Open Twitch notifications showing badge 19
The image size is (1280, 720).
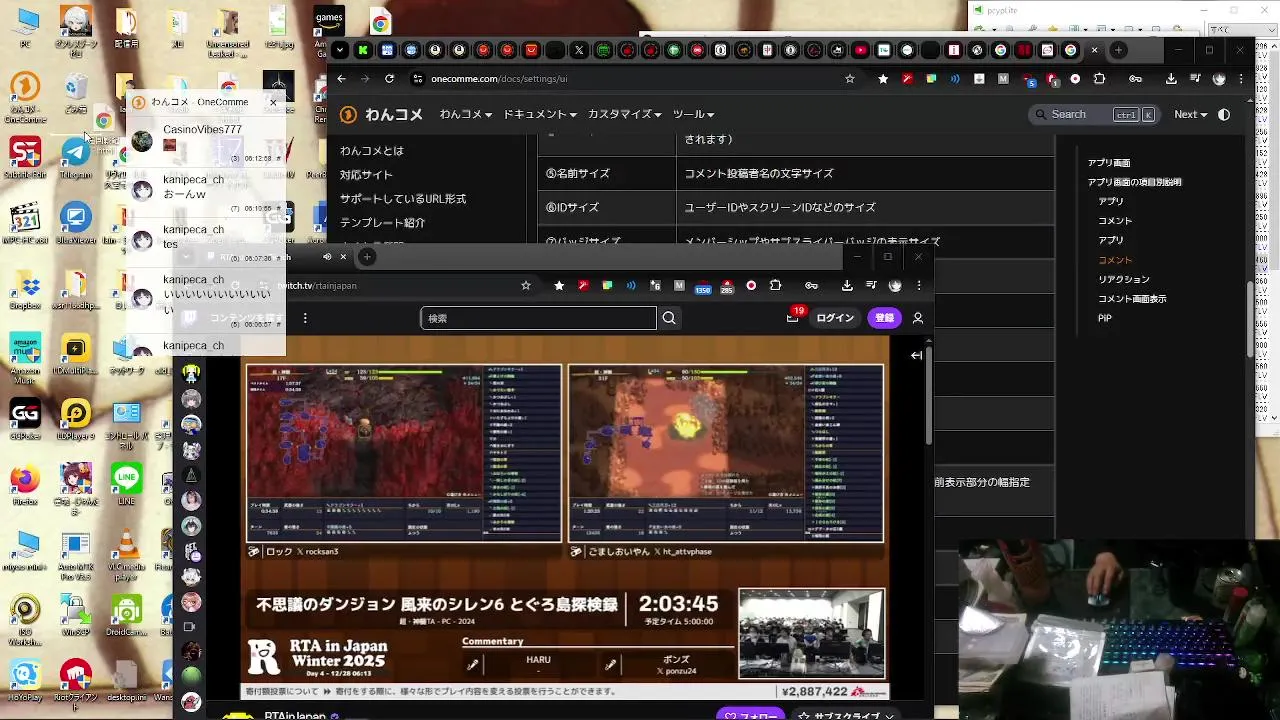tap(794, 316)
